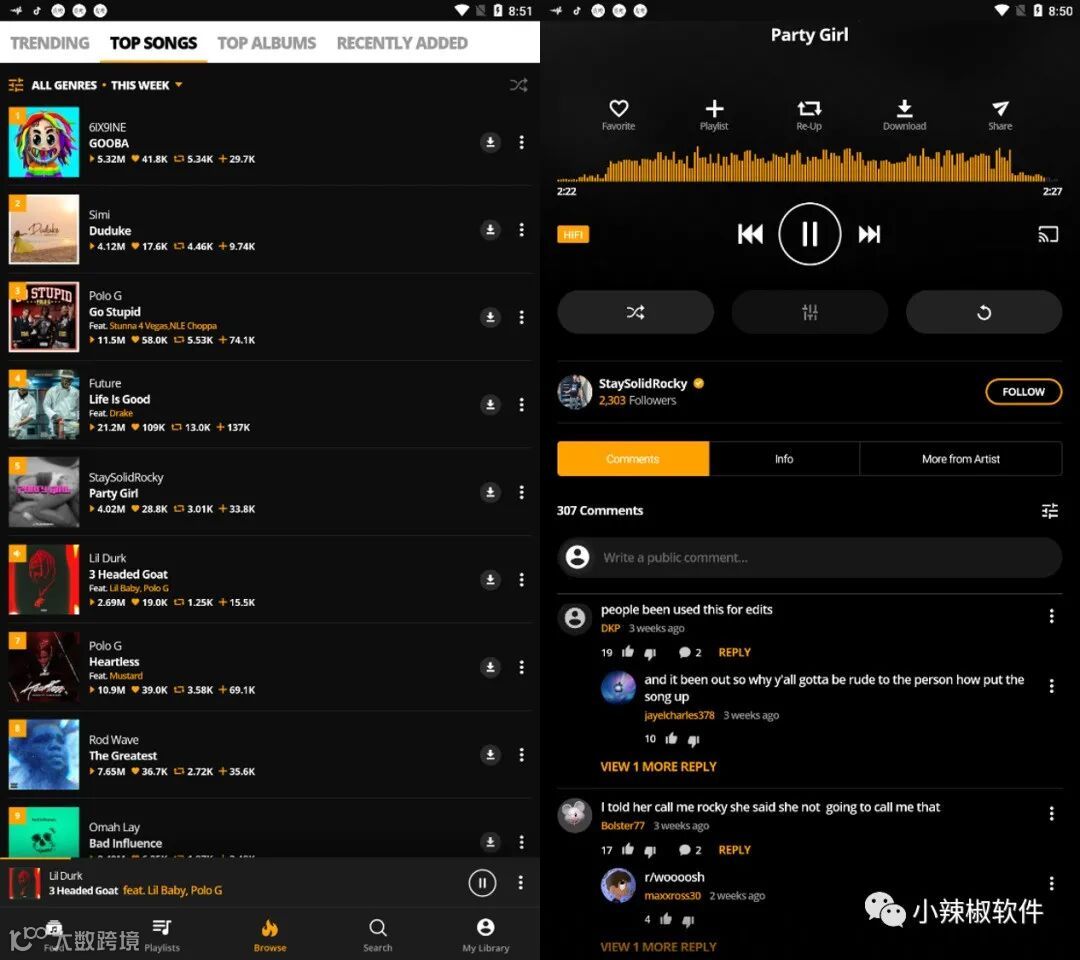1080x960 pixels.
Task: Seek within the orange waveform bar
Action: click(x=809, y=165)
